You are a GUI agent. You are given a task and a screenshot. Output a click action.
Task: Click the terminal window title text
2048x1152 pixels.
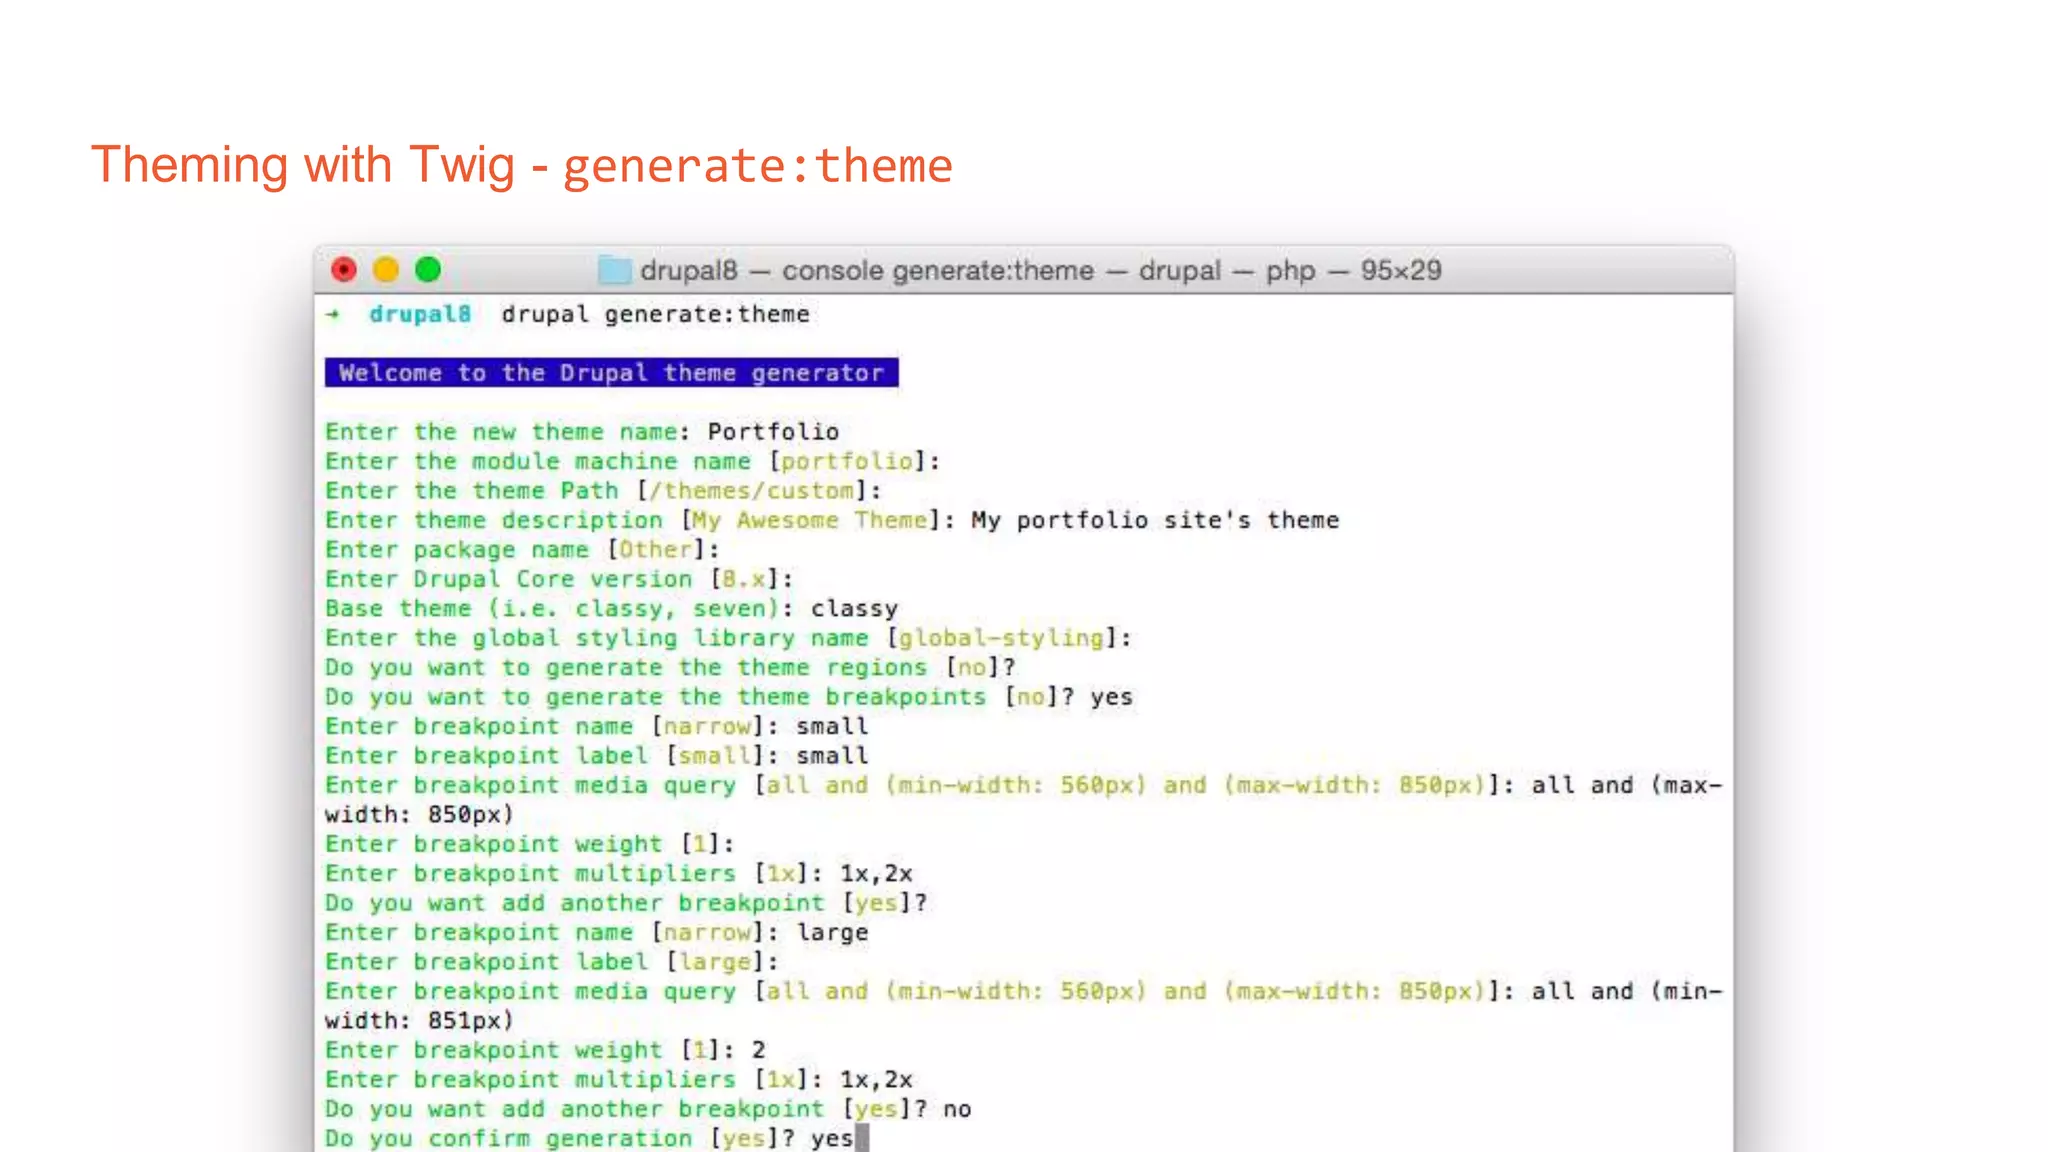[x=1041, y=270]
